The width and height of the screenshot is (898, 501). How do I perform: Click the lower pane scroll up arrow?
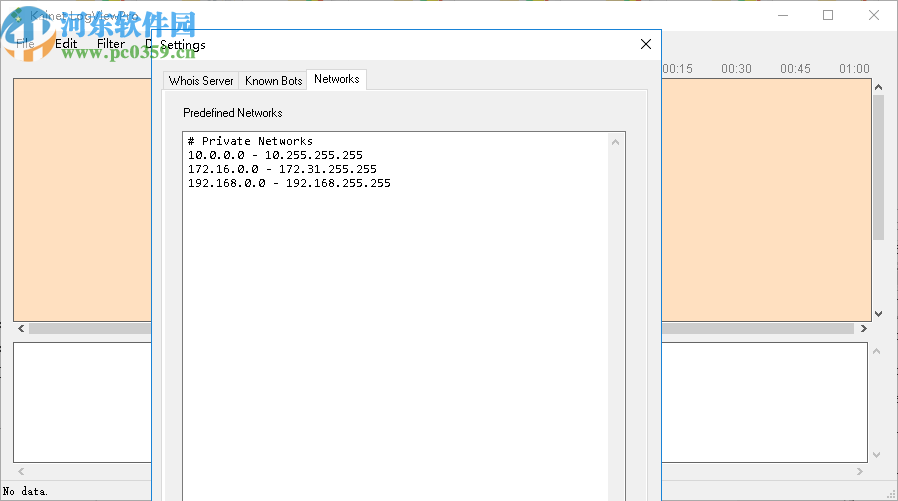tap(876, 351)
